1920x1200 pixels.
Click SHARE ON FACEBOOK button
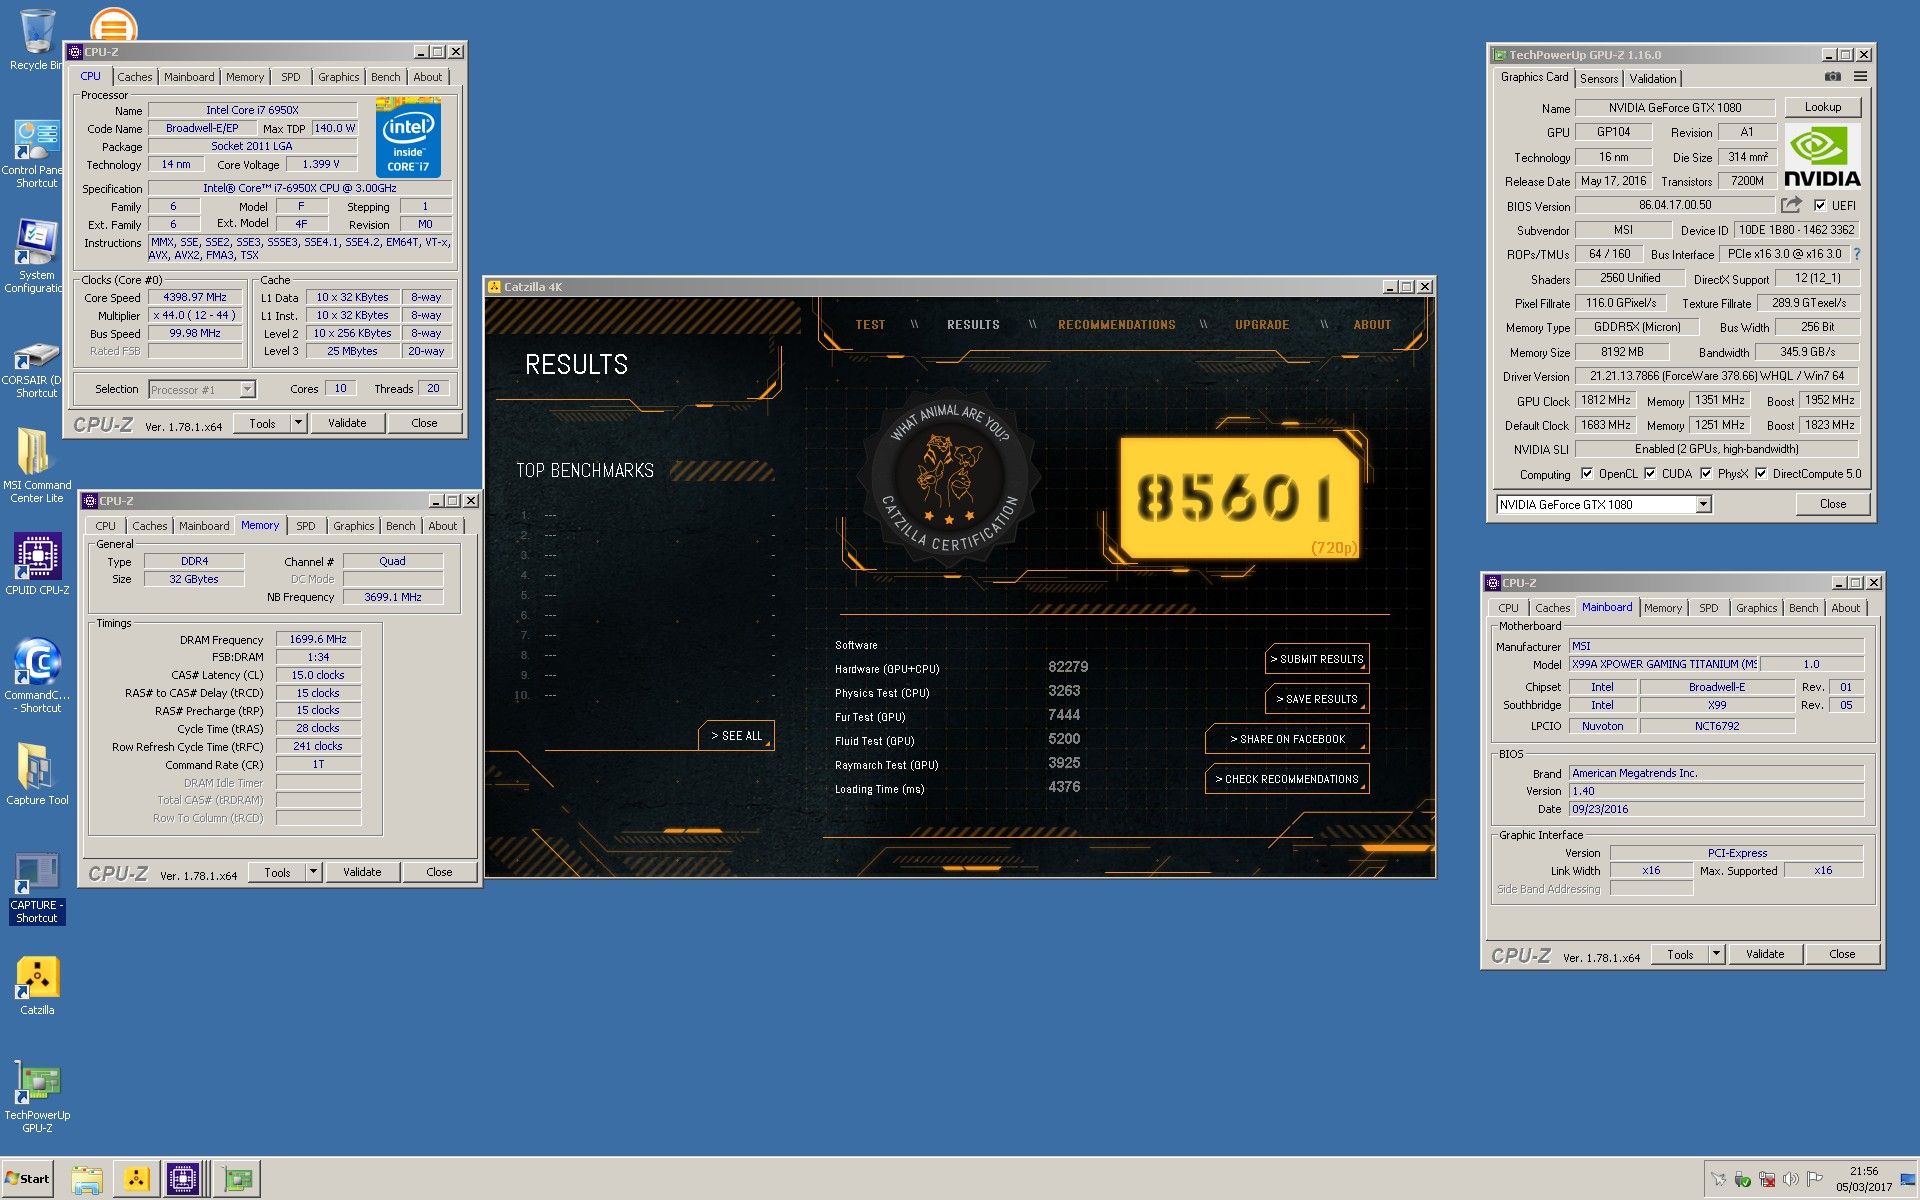tap(1288, 739)
